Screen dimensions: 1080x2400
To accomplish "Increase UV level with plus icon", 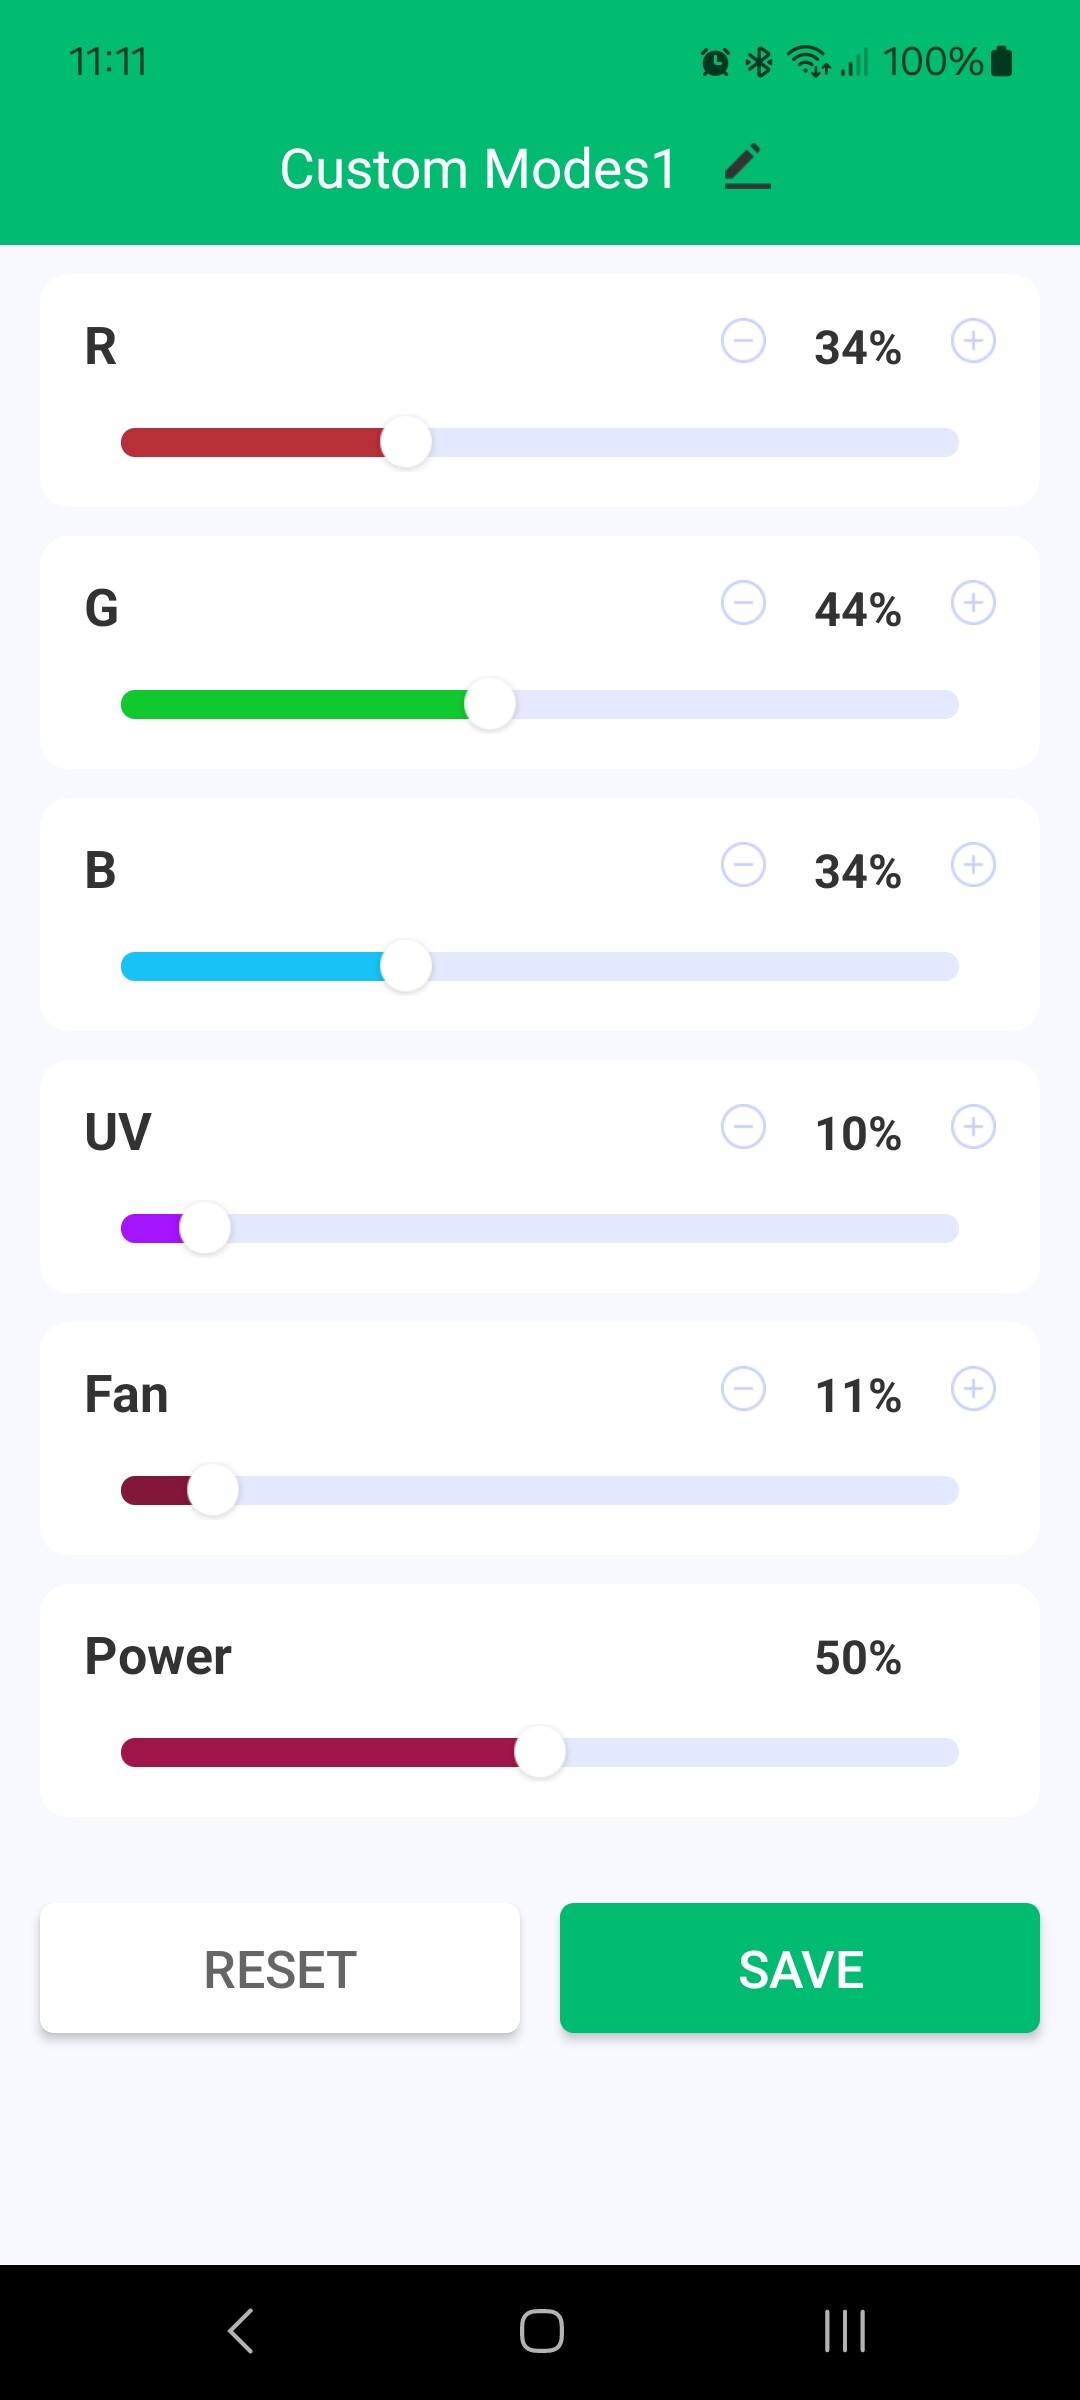I will (973, 1127).
